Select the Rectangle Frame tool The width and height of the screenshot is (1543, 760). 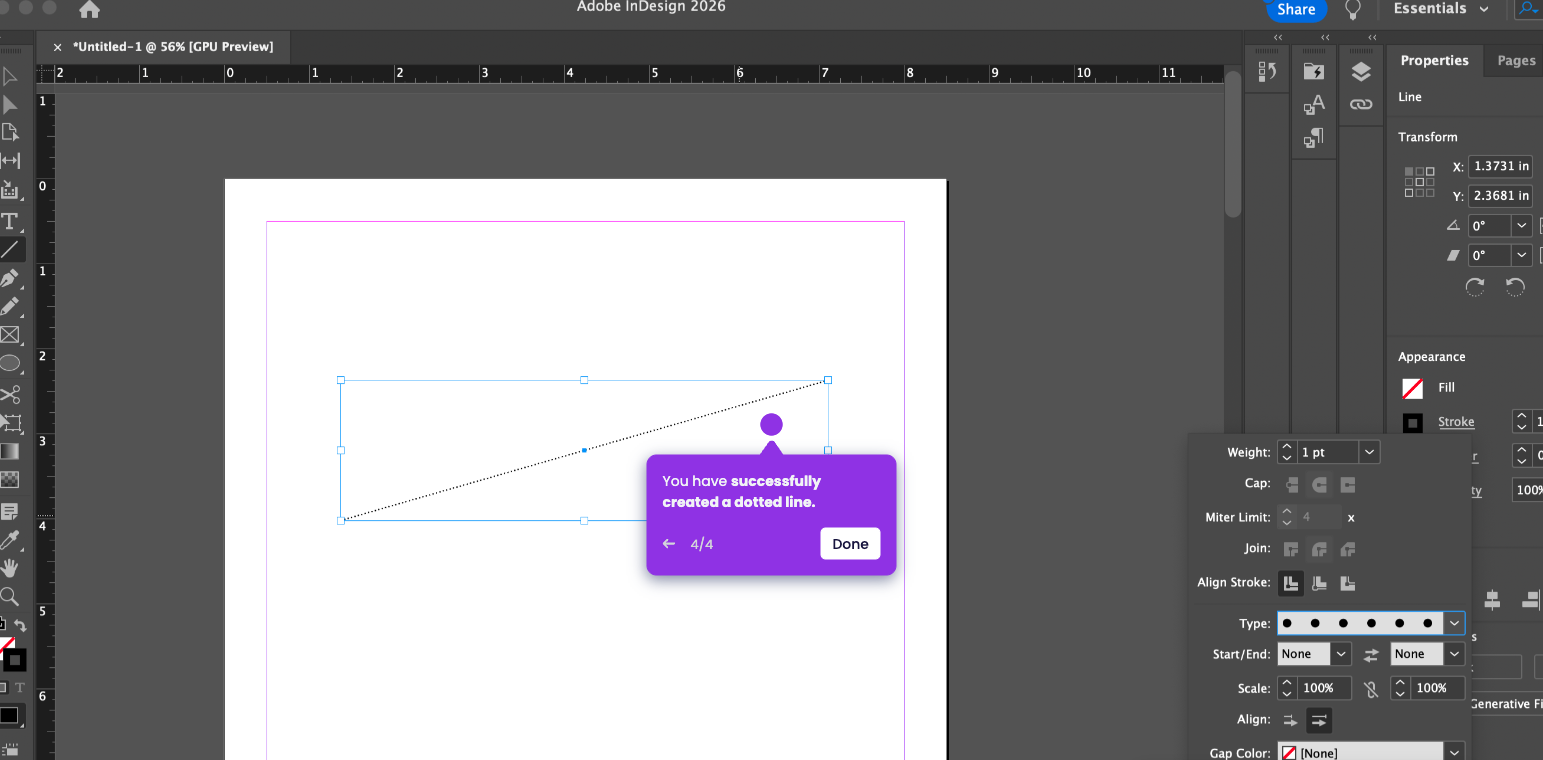10,335
